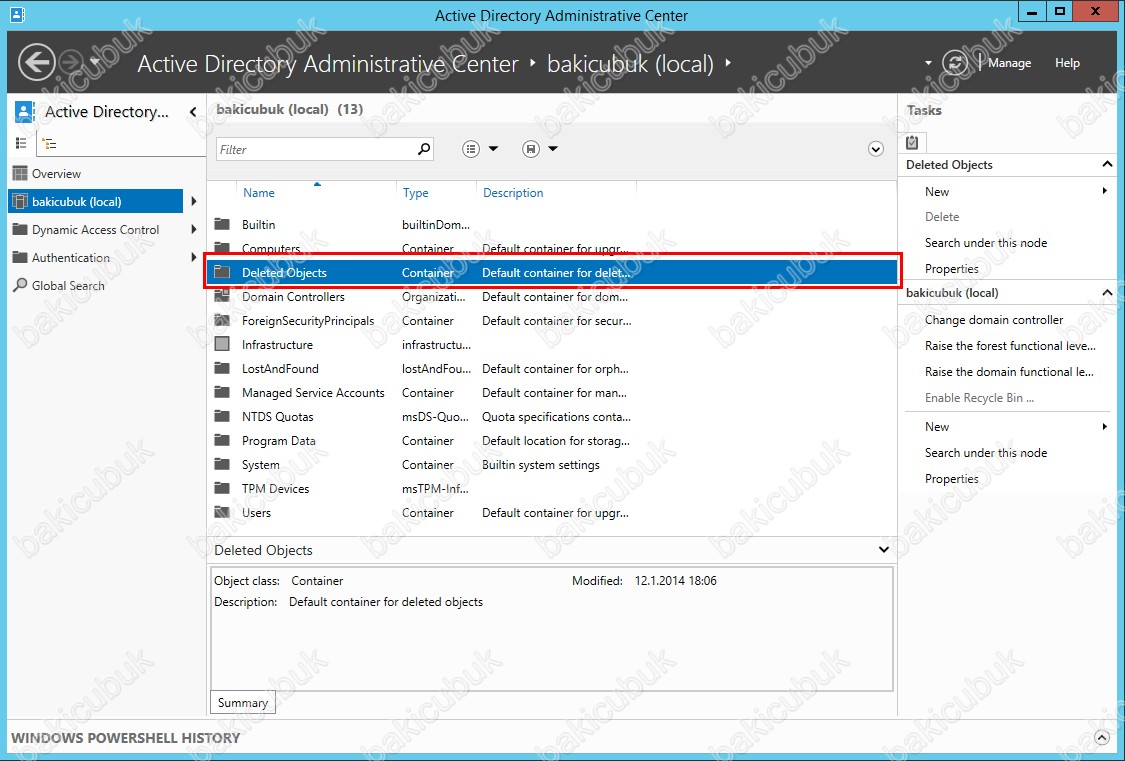The width and height of the screenshot is (1125, 761).
Task: Open Properties for Deleted Objects
Action: (x=951, y=269)
